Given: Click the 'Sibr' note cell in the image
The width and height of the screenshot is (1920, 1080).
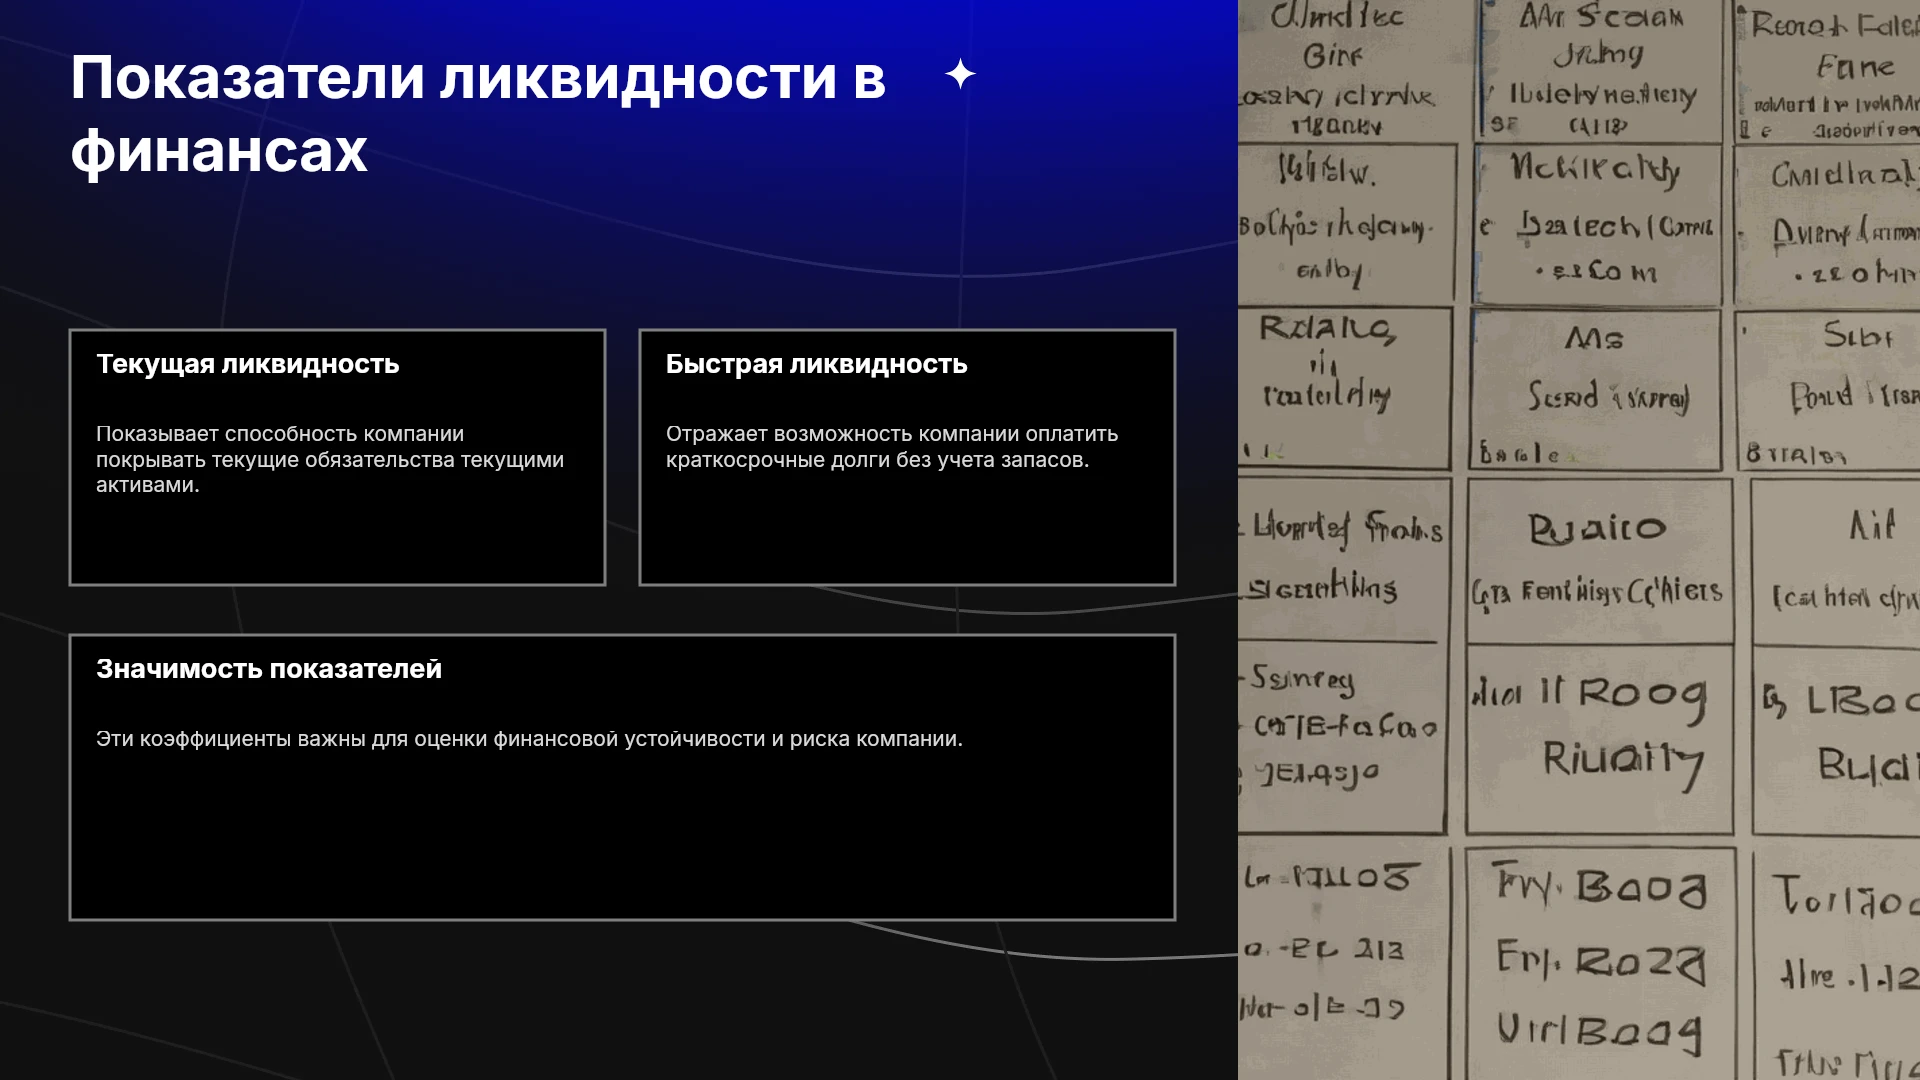Looking at the screenshot, I should (1830, 390).
